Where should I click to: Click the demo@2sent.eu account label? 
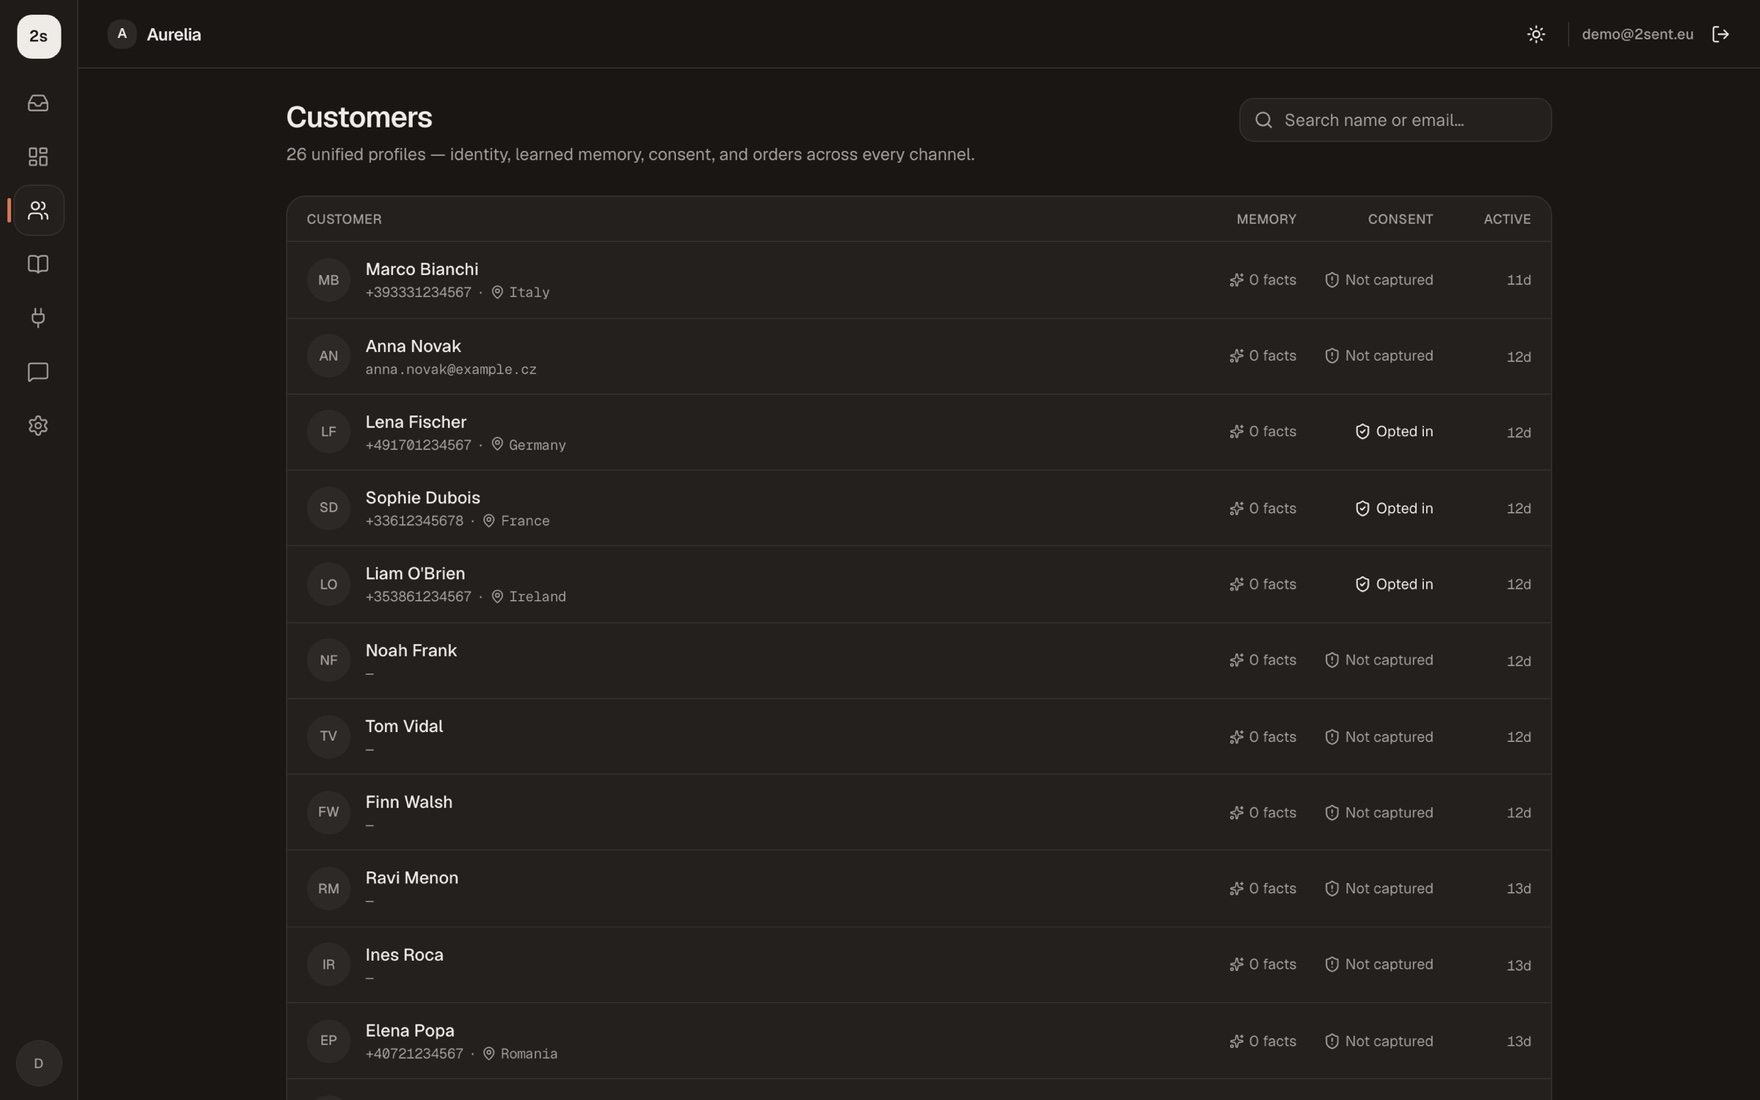tap(1637, 34)
